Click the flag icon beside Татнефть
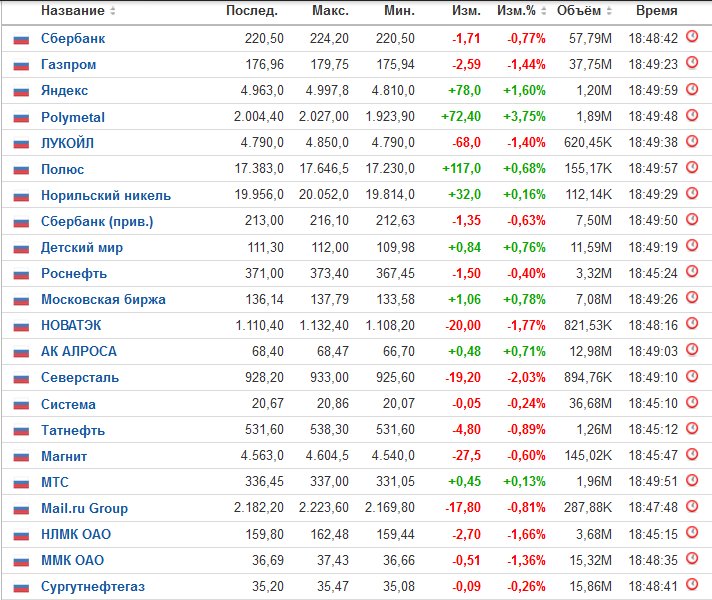712x600 pixels. pos(21,431)
